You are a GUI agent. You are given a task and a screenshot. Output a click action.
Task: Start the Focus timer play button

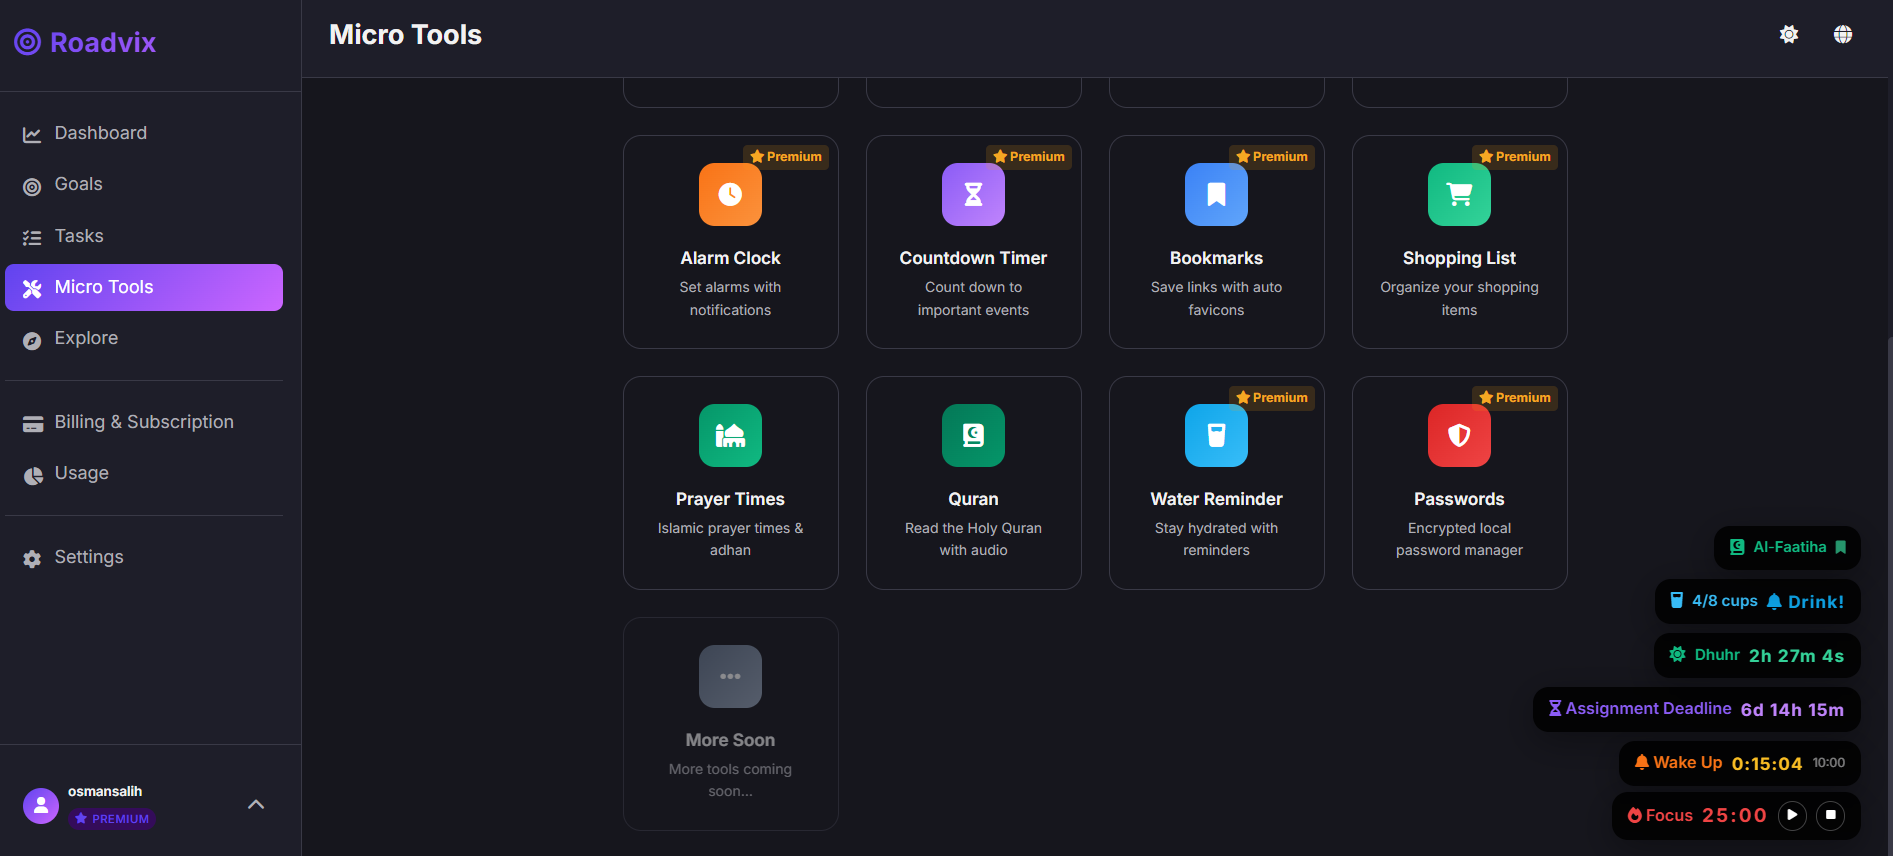(x=1792, y=815)
